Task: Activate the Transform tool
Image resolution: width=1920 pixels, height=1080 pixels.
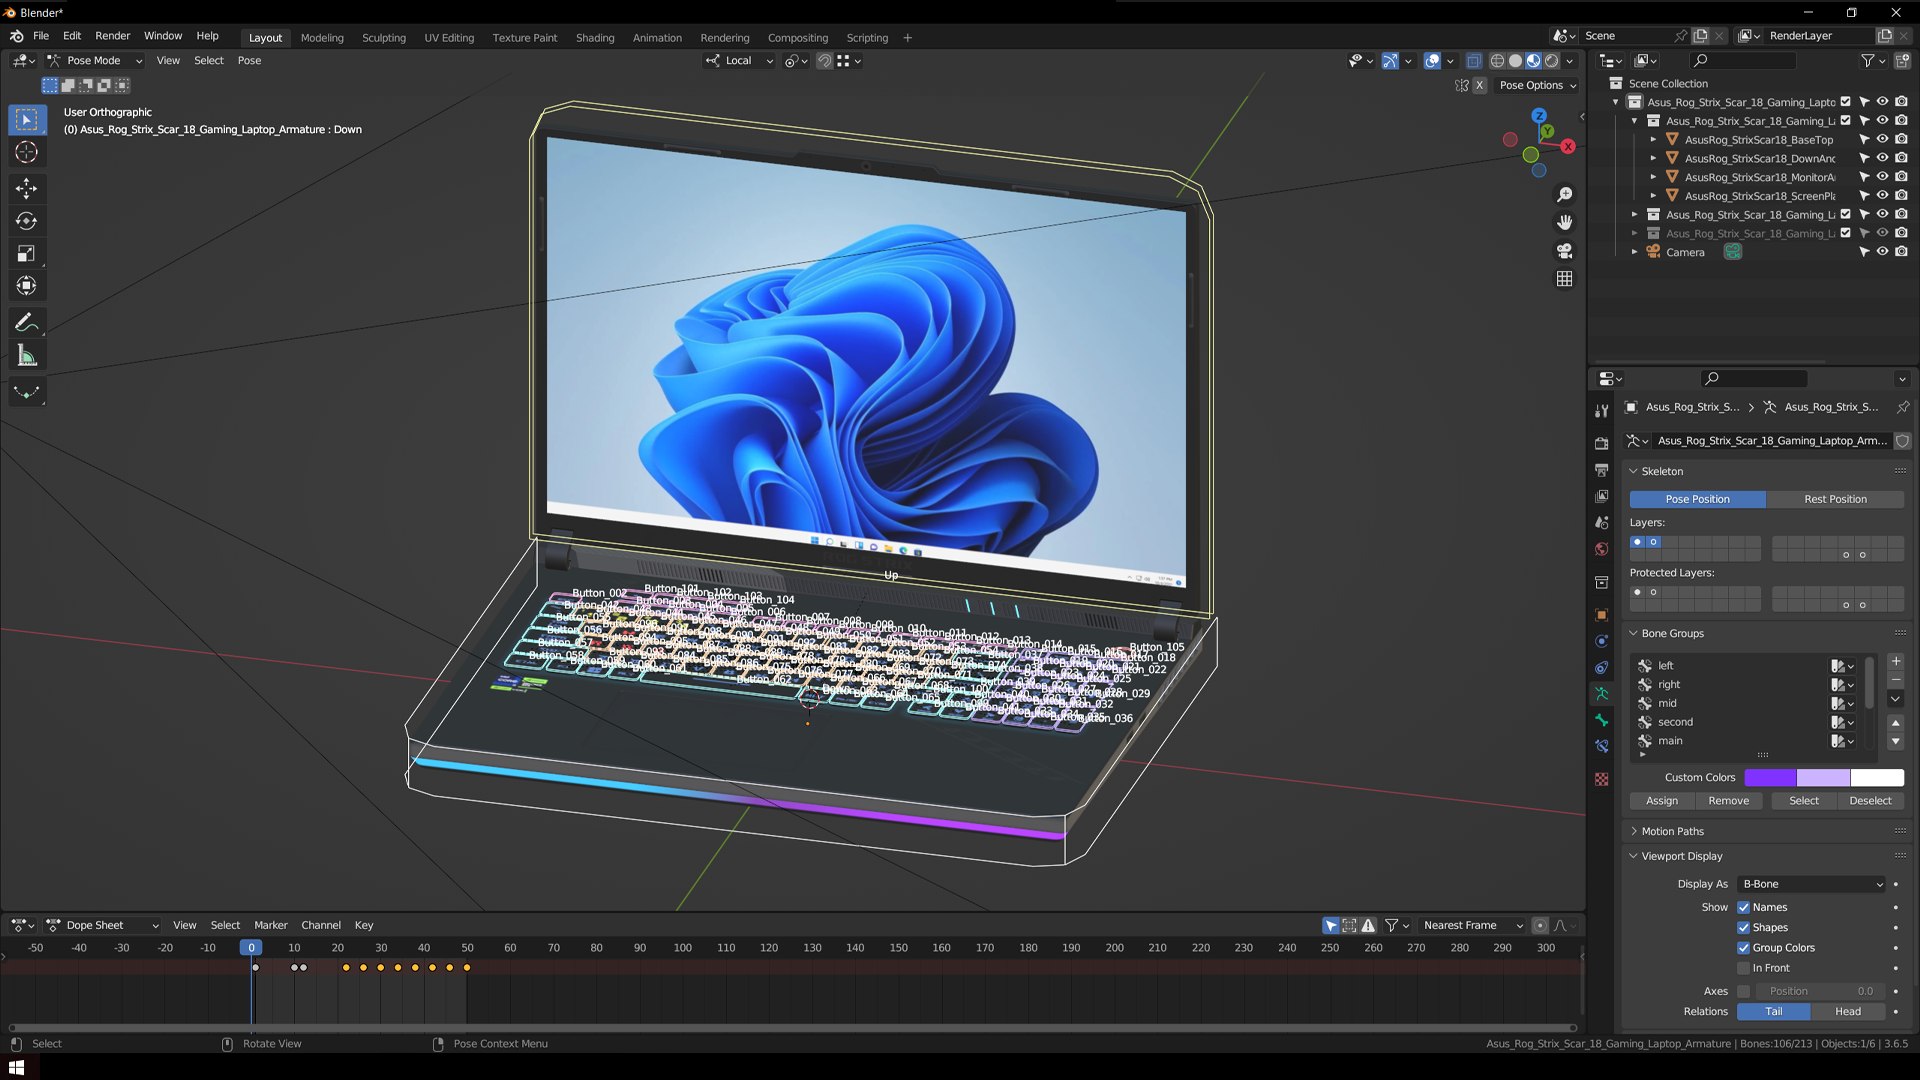Action: (27, 286)
